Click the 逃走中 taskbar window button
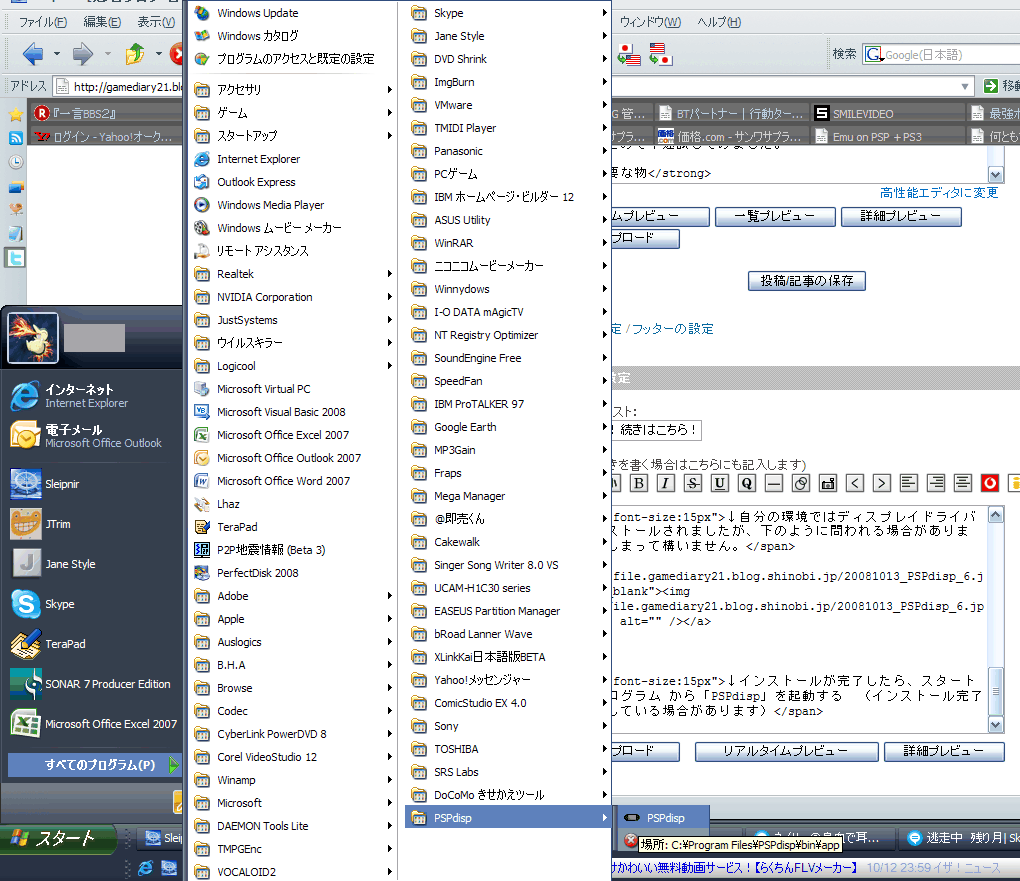 960,838
